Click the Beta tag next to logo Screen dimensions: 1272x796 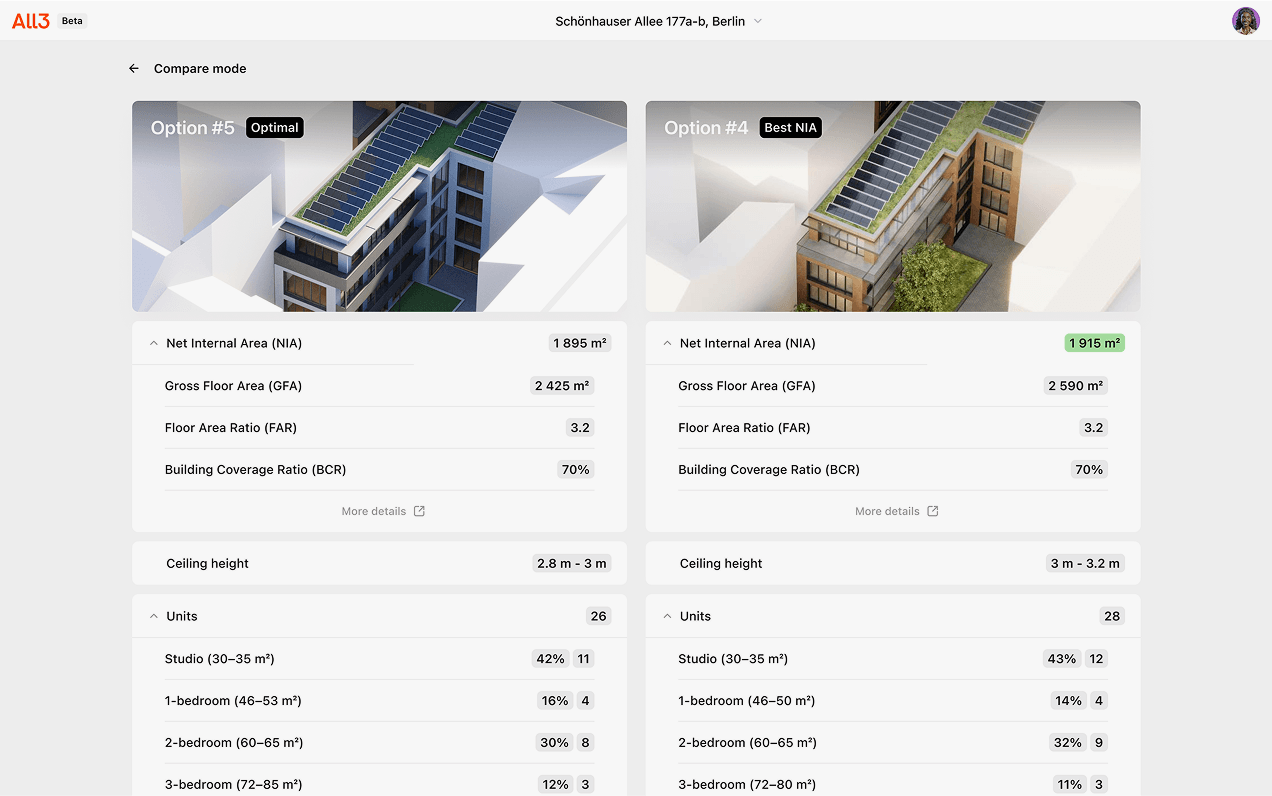point(72,21)
